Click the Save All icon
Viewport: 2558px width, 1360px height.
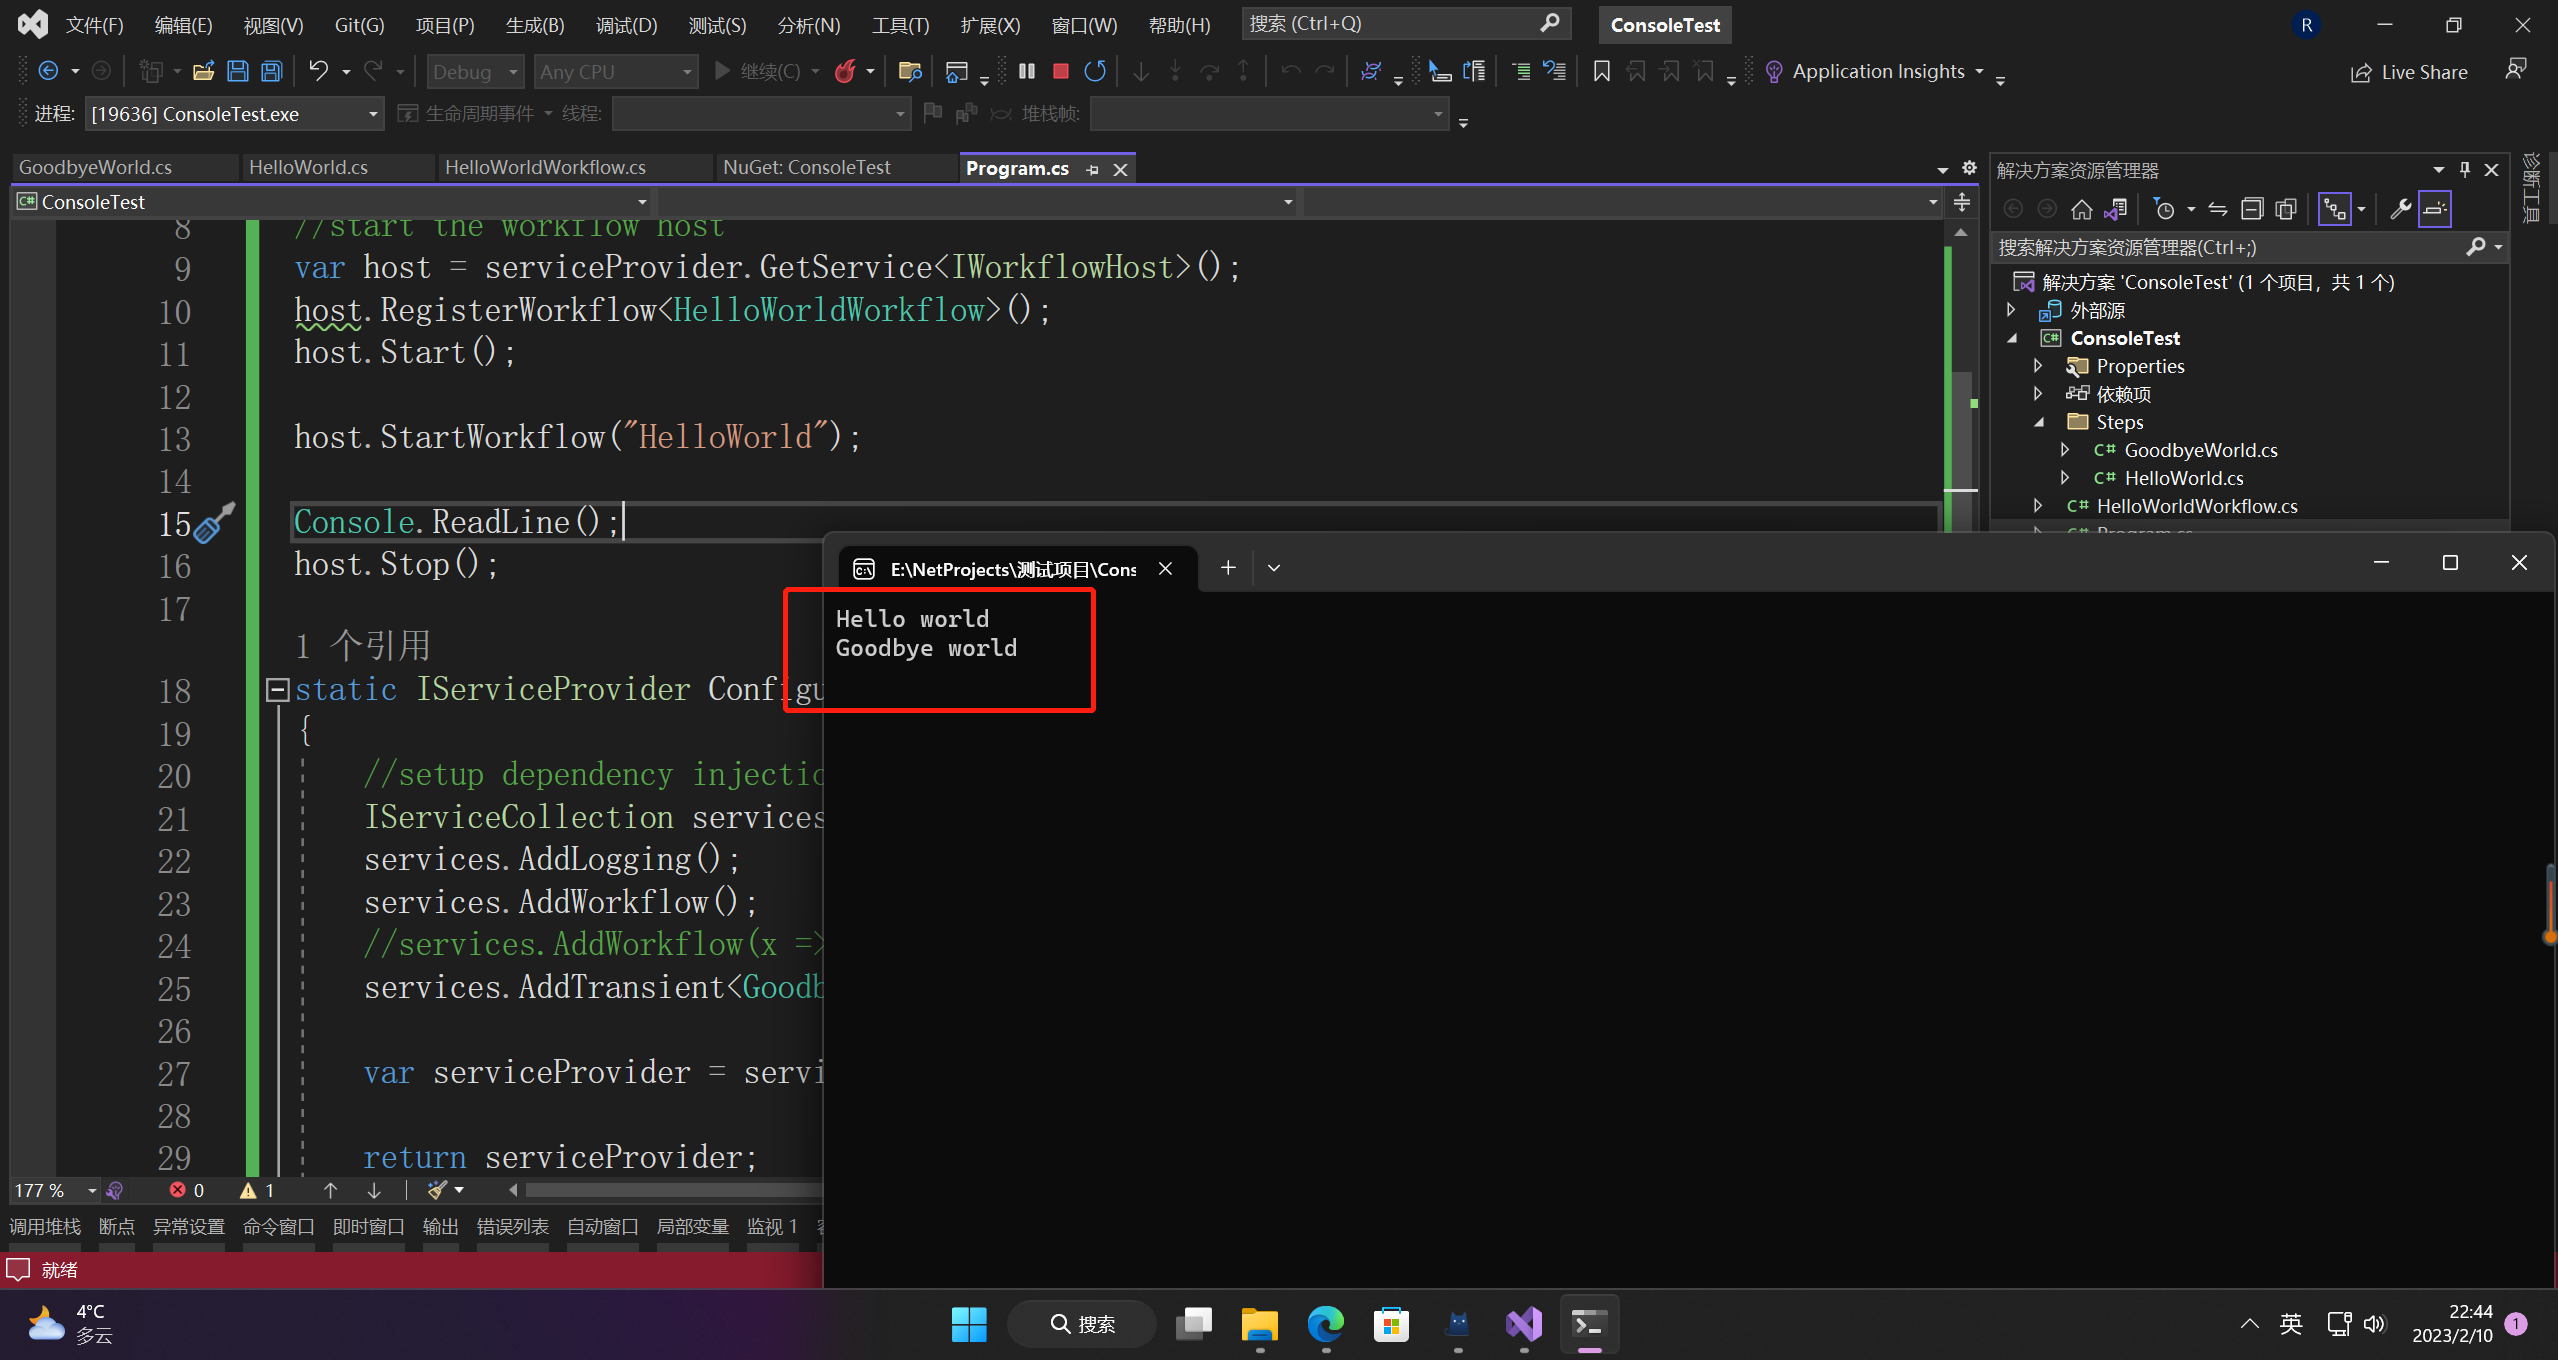pyautogui.click(x=271, y=71)
